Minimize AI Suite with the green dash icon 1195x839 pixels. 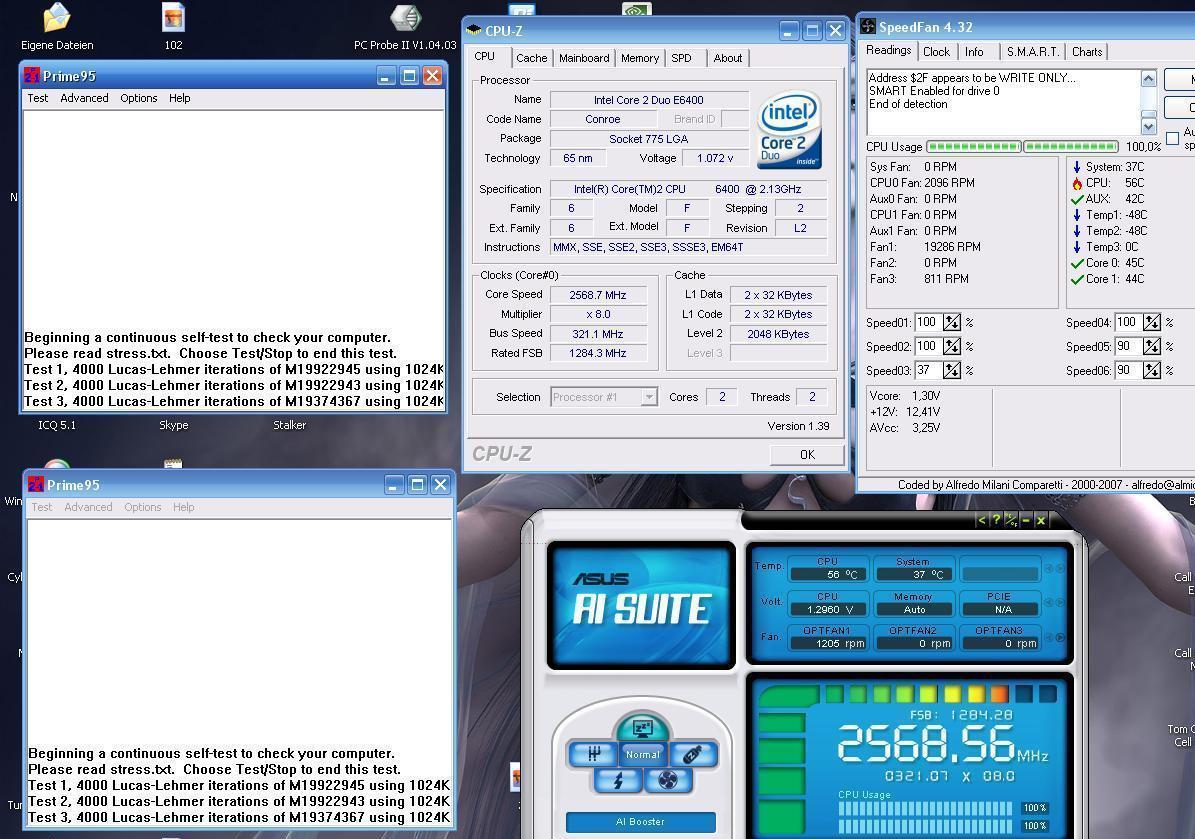tap(1026, 520)
